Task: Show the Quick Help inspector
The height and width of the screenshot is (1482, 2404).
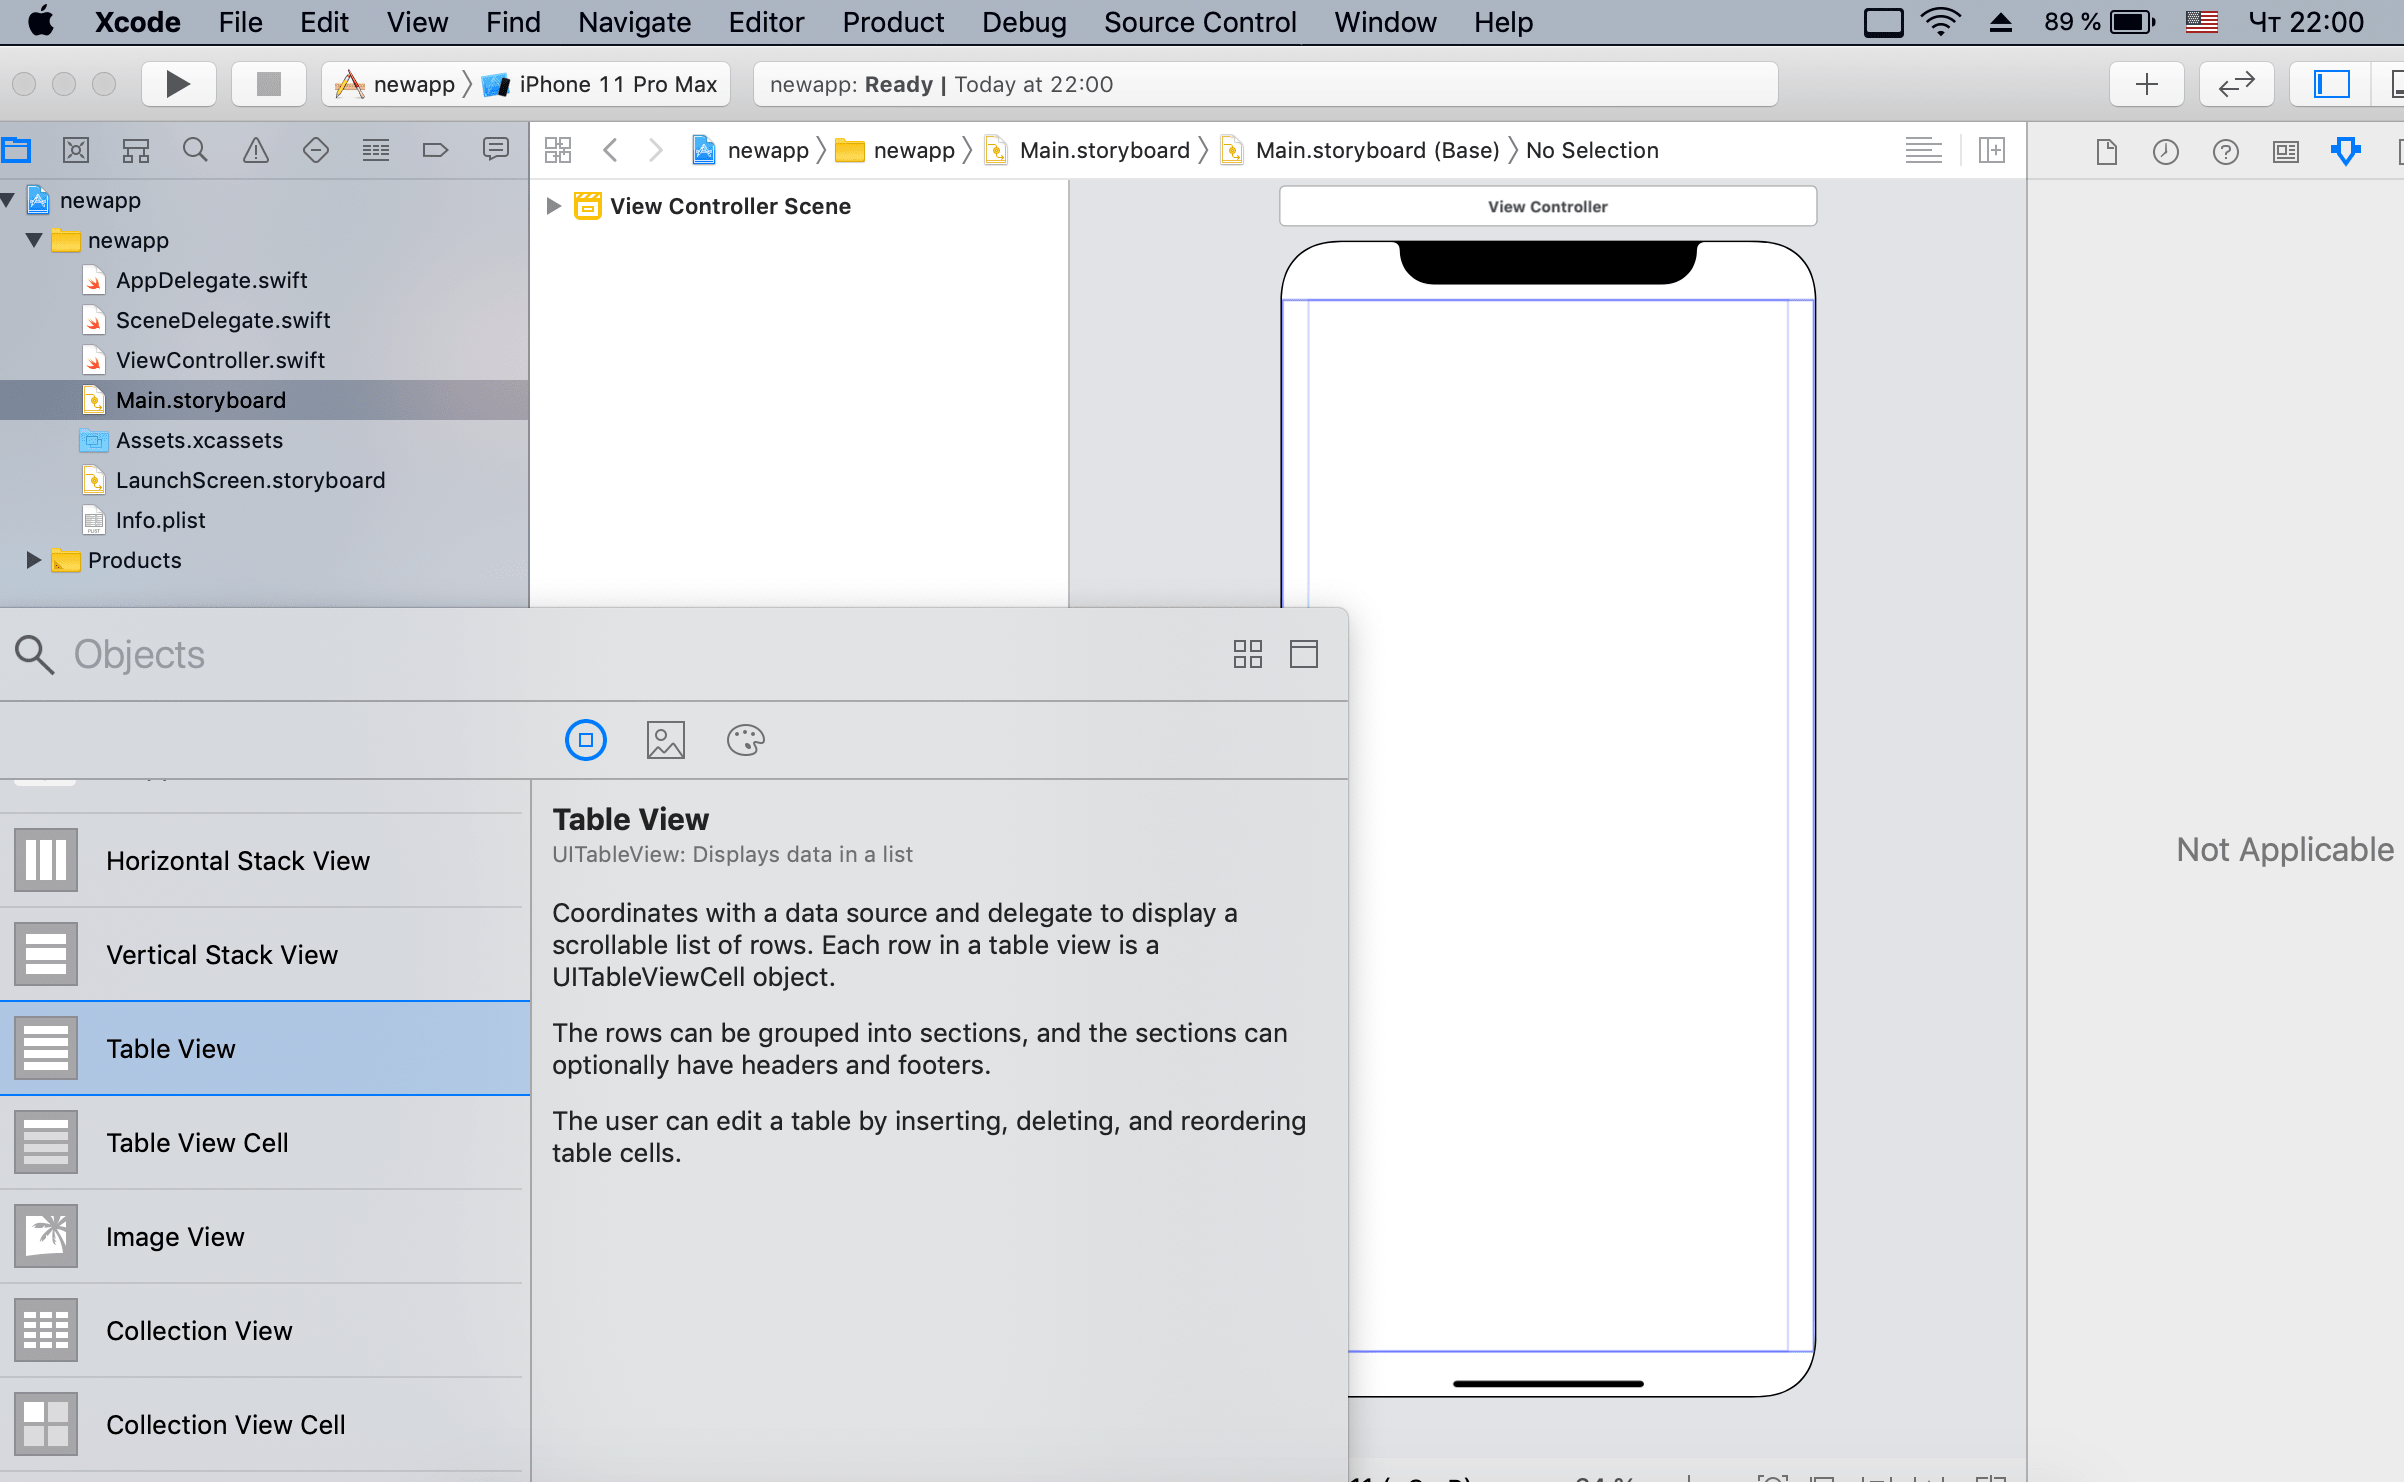Action: [2226, 152]
